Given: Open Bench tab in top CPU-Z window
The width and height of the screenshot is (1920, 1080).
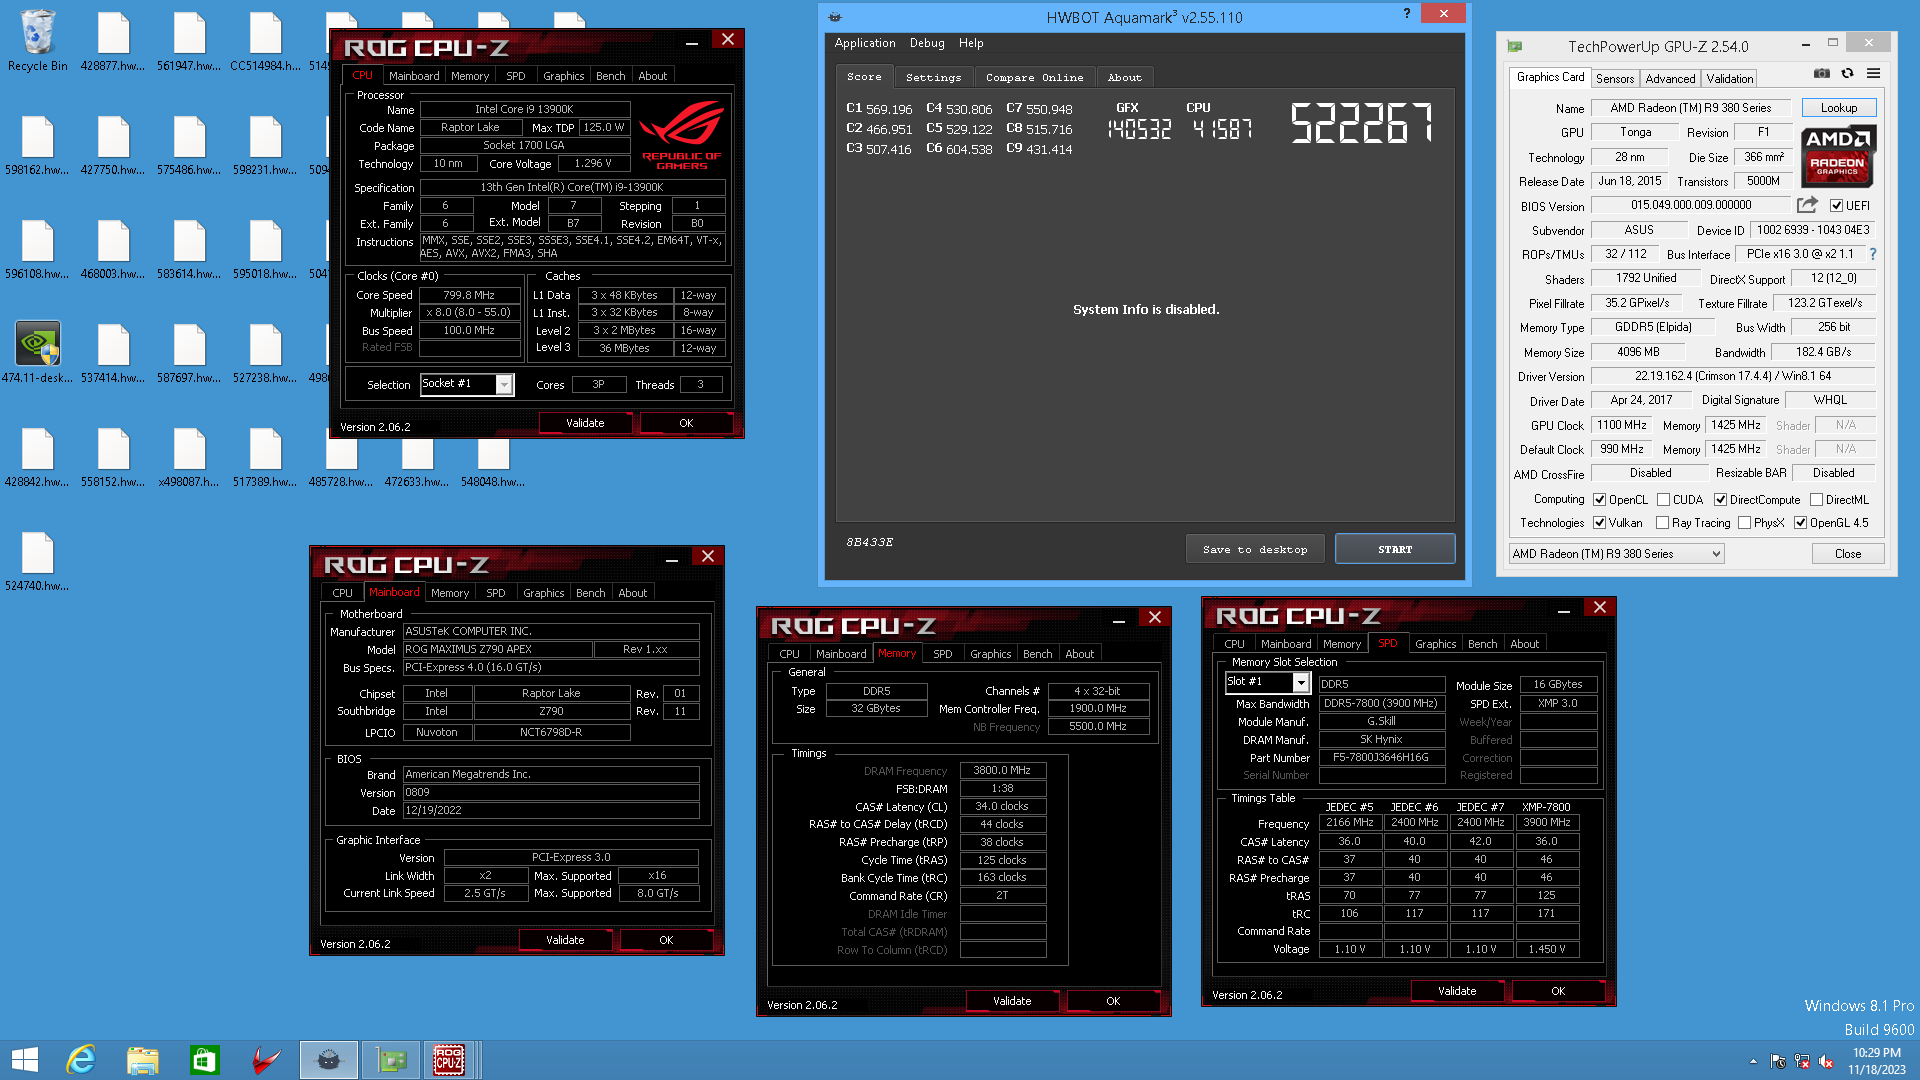Looking at the screenshot, I should click(x=610, y=76).
